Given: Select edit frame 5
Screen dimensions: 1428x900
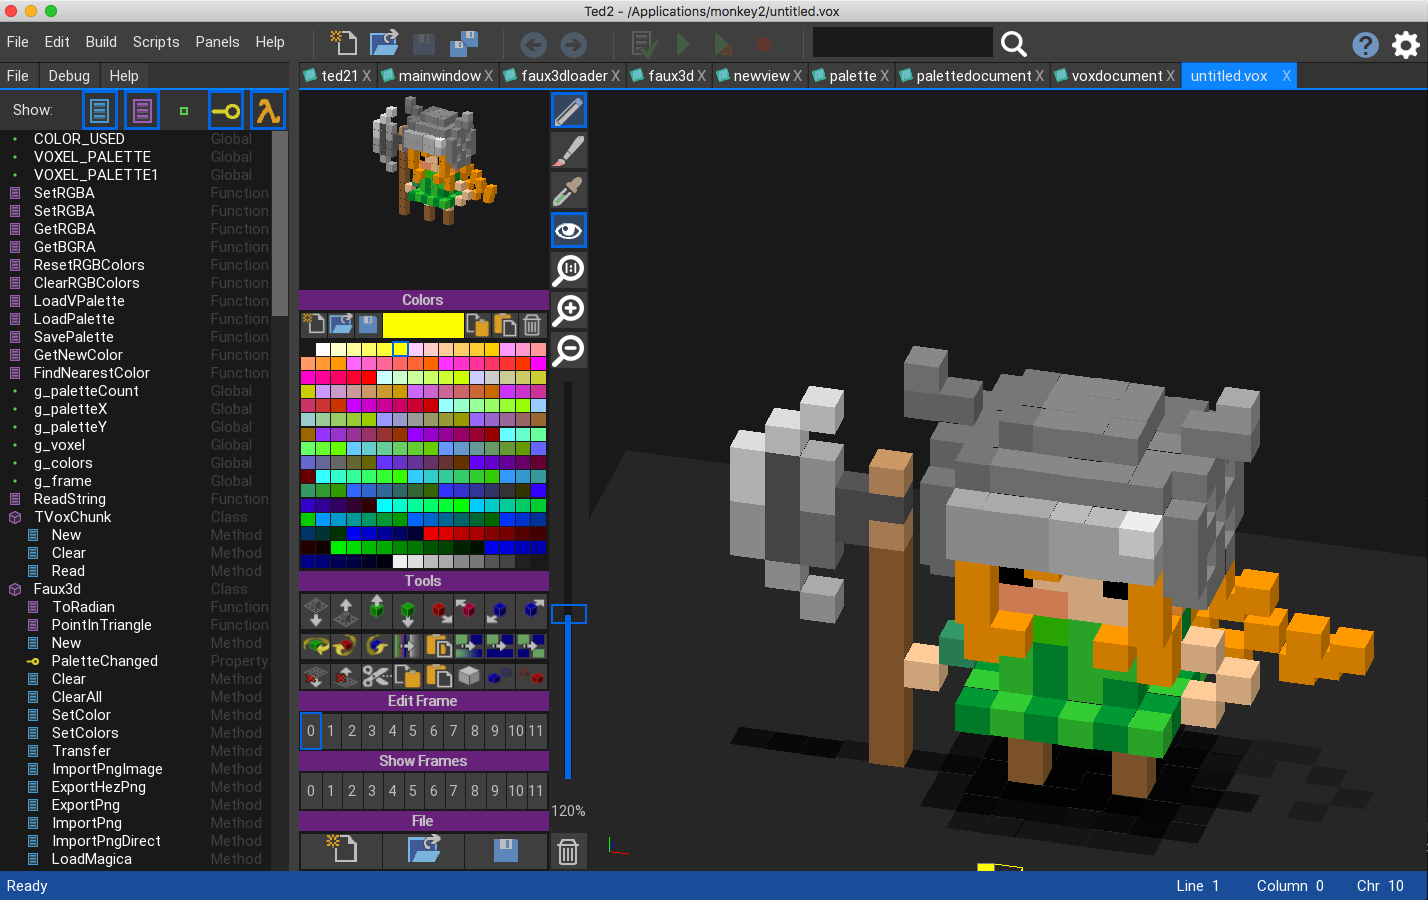Looking at the screenshot, I should coord(413,731).
